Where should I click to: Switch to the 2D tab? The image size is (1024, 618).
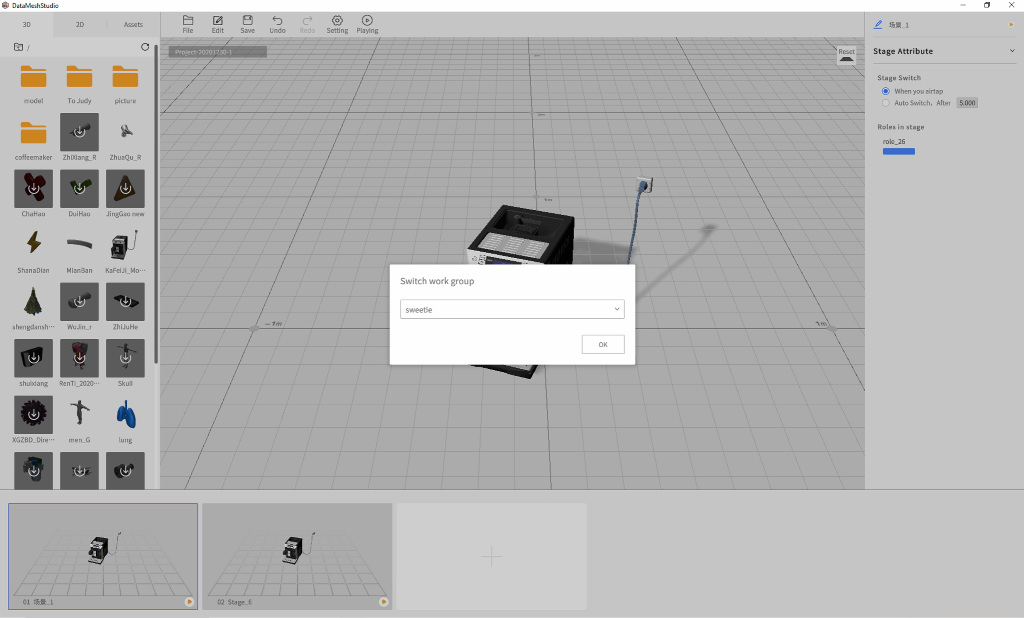tap(80, 24)
